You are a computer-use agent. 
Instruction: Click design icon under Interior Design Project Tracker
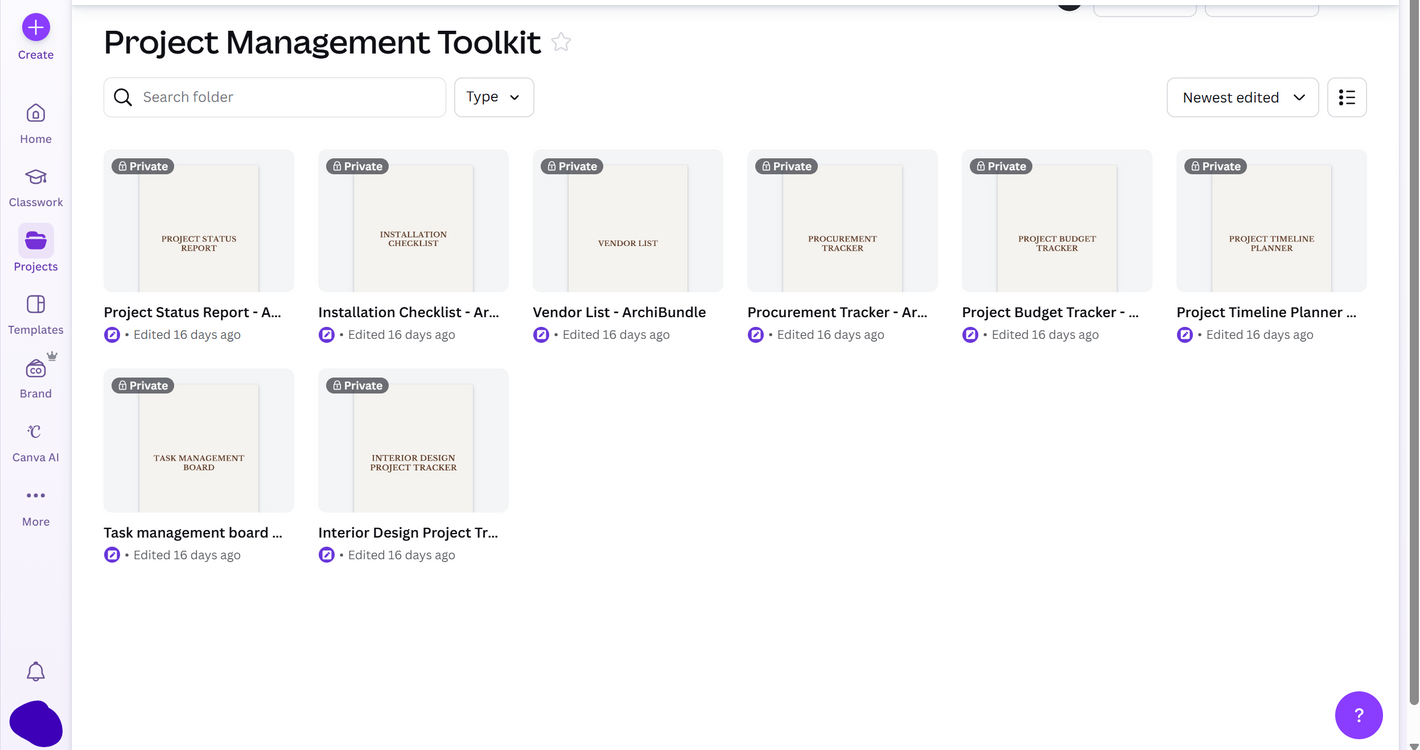coord(326,555)
